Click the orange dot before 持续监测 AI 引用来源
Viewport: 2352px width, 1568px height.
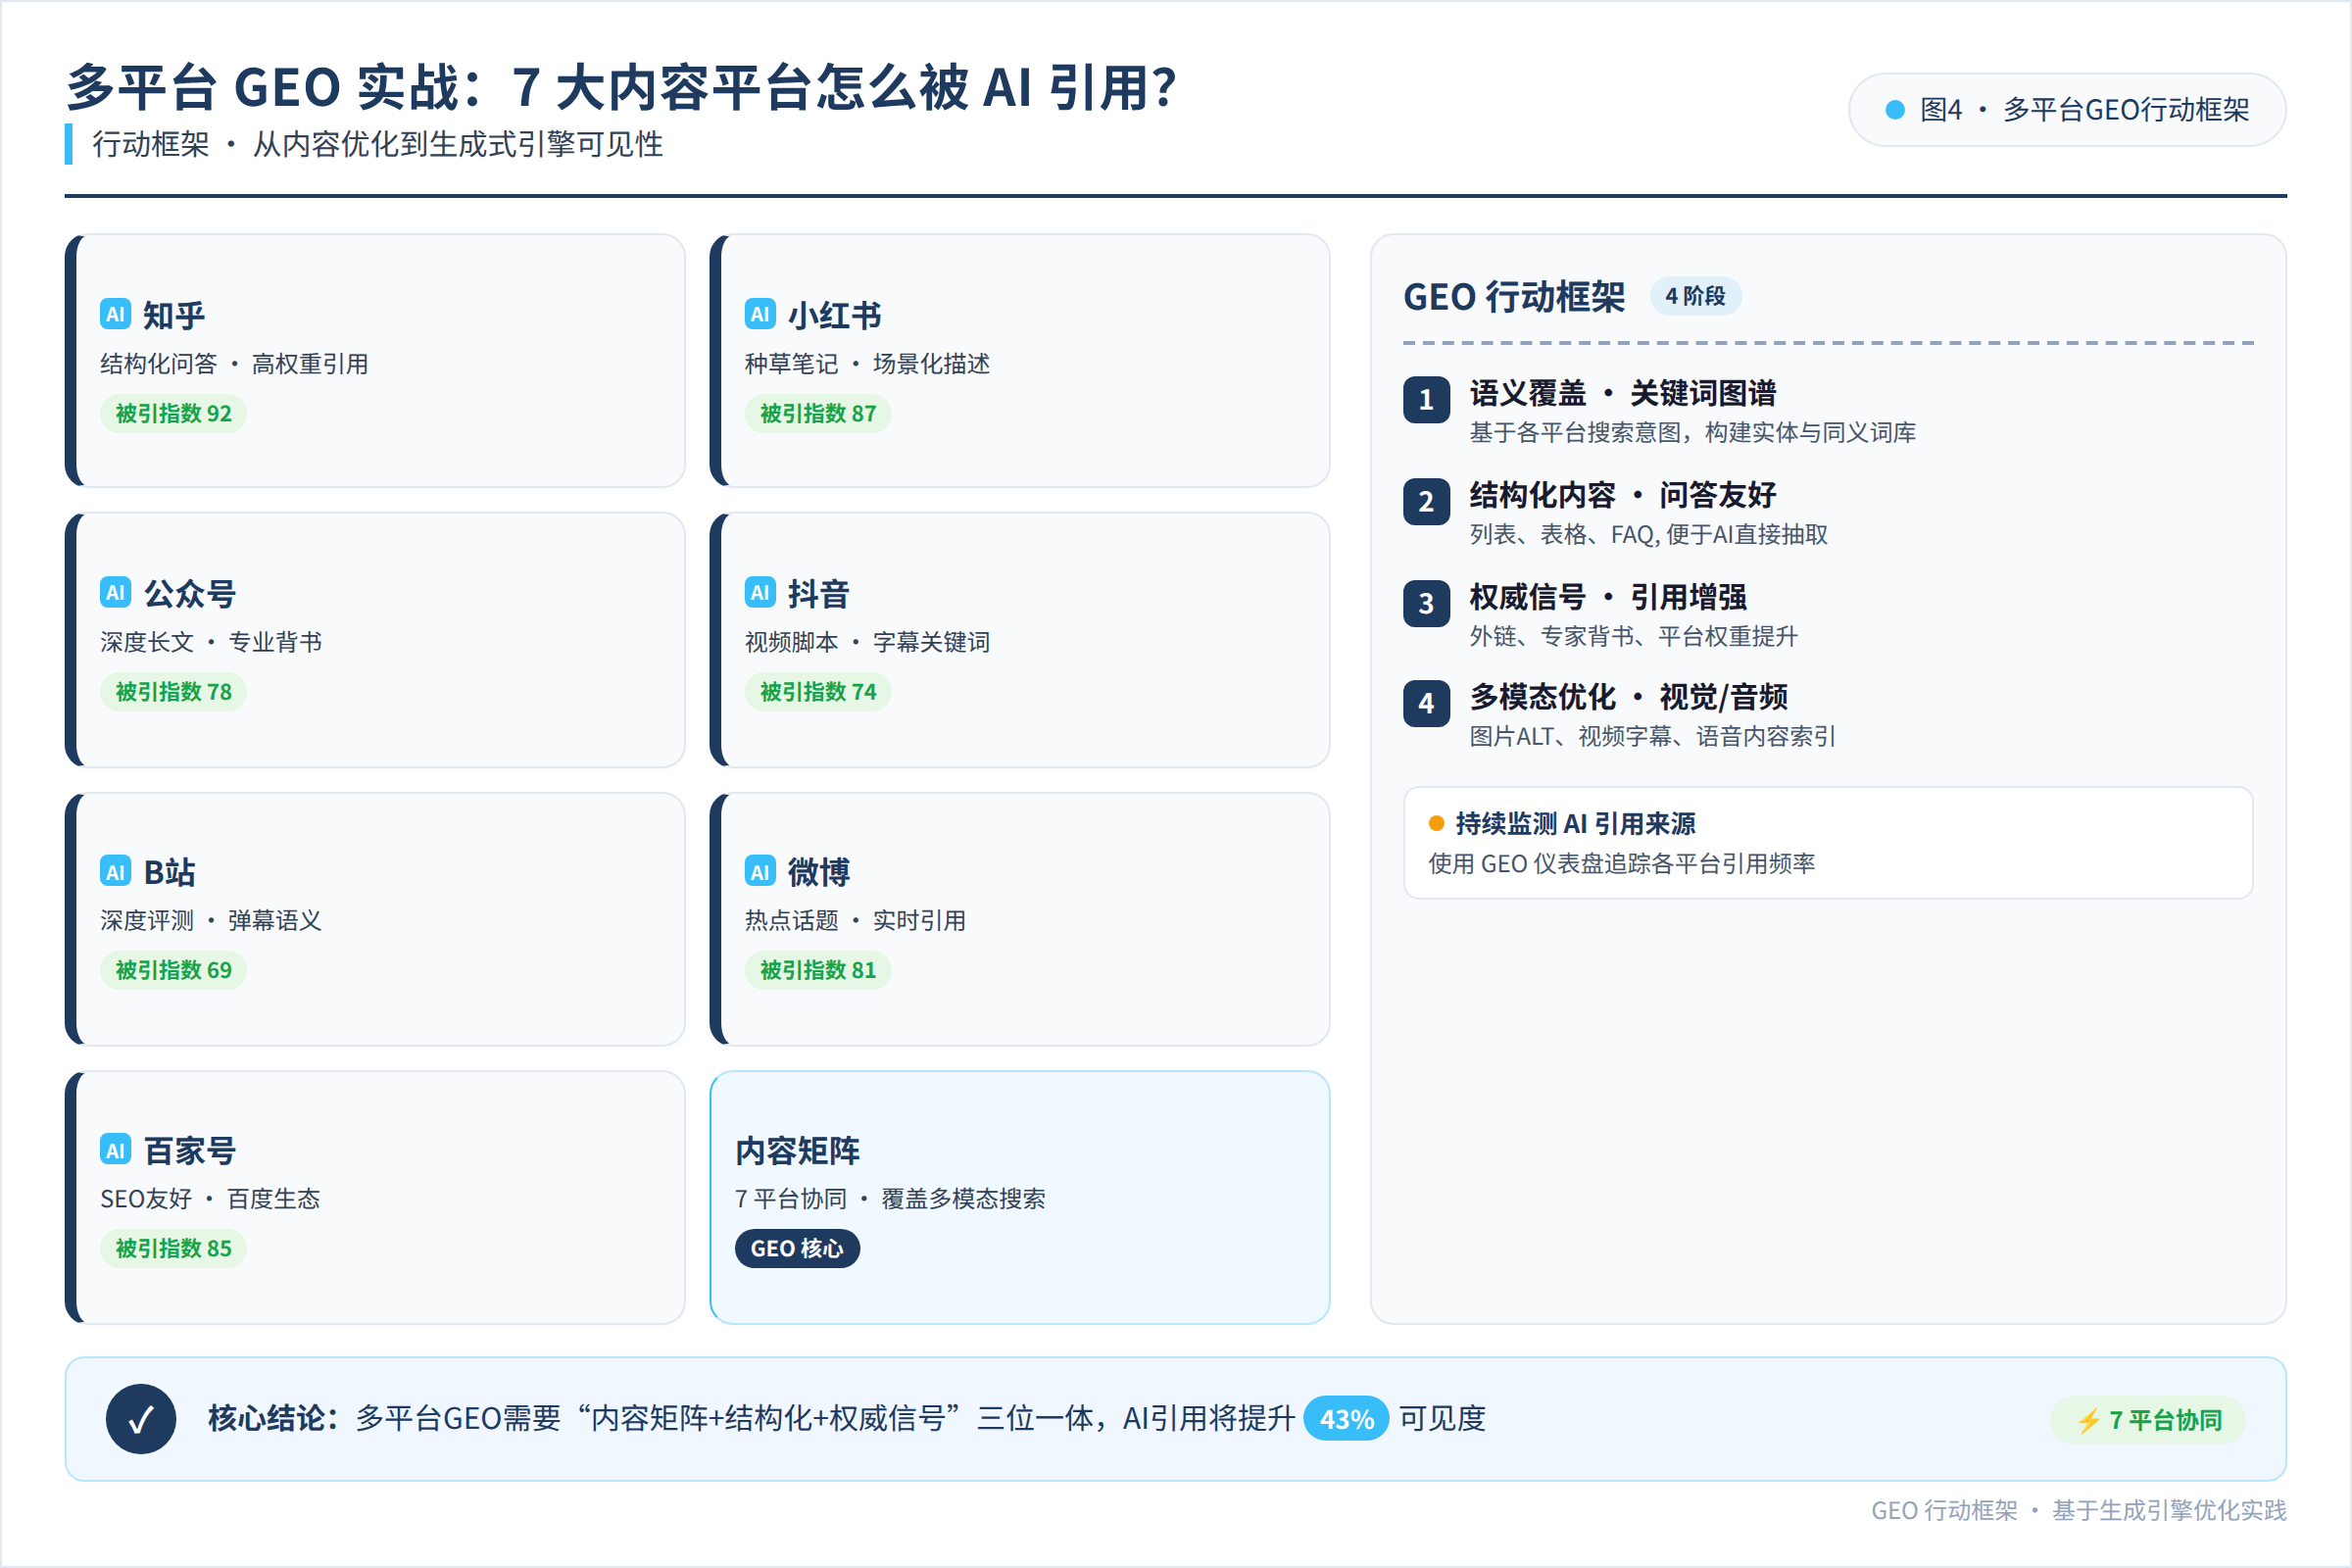1436,823
